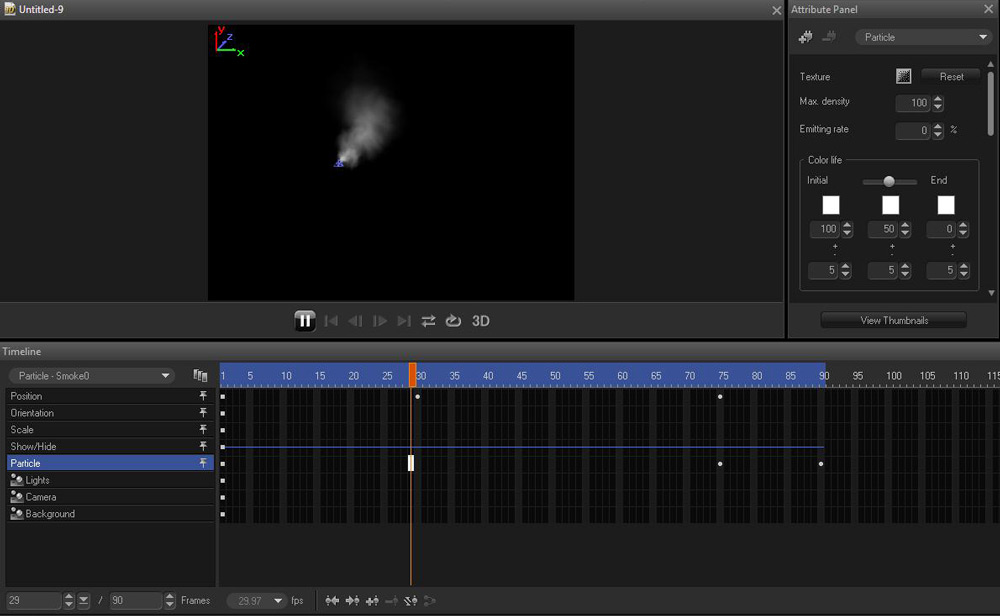Select the Show/Hide track
Screen dimensions: 1000x616
[x=110, y=446]
